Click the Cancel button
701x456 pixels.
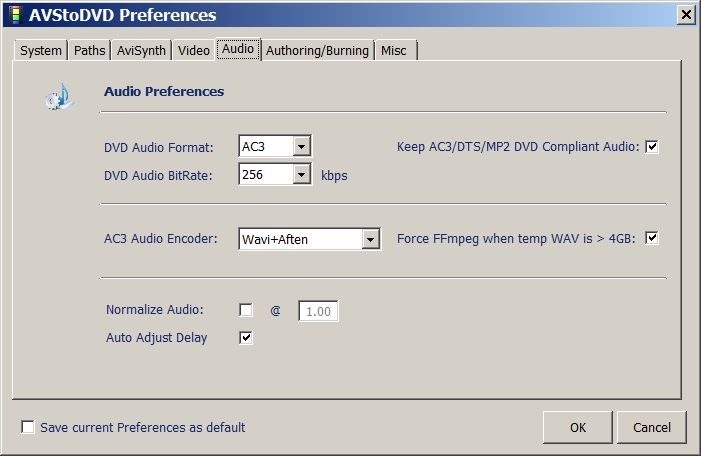(652, 427)
